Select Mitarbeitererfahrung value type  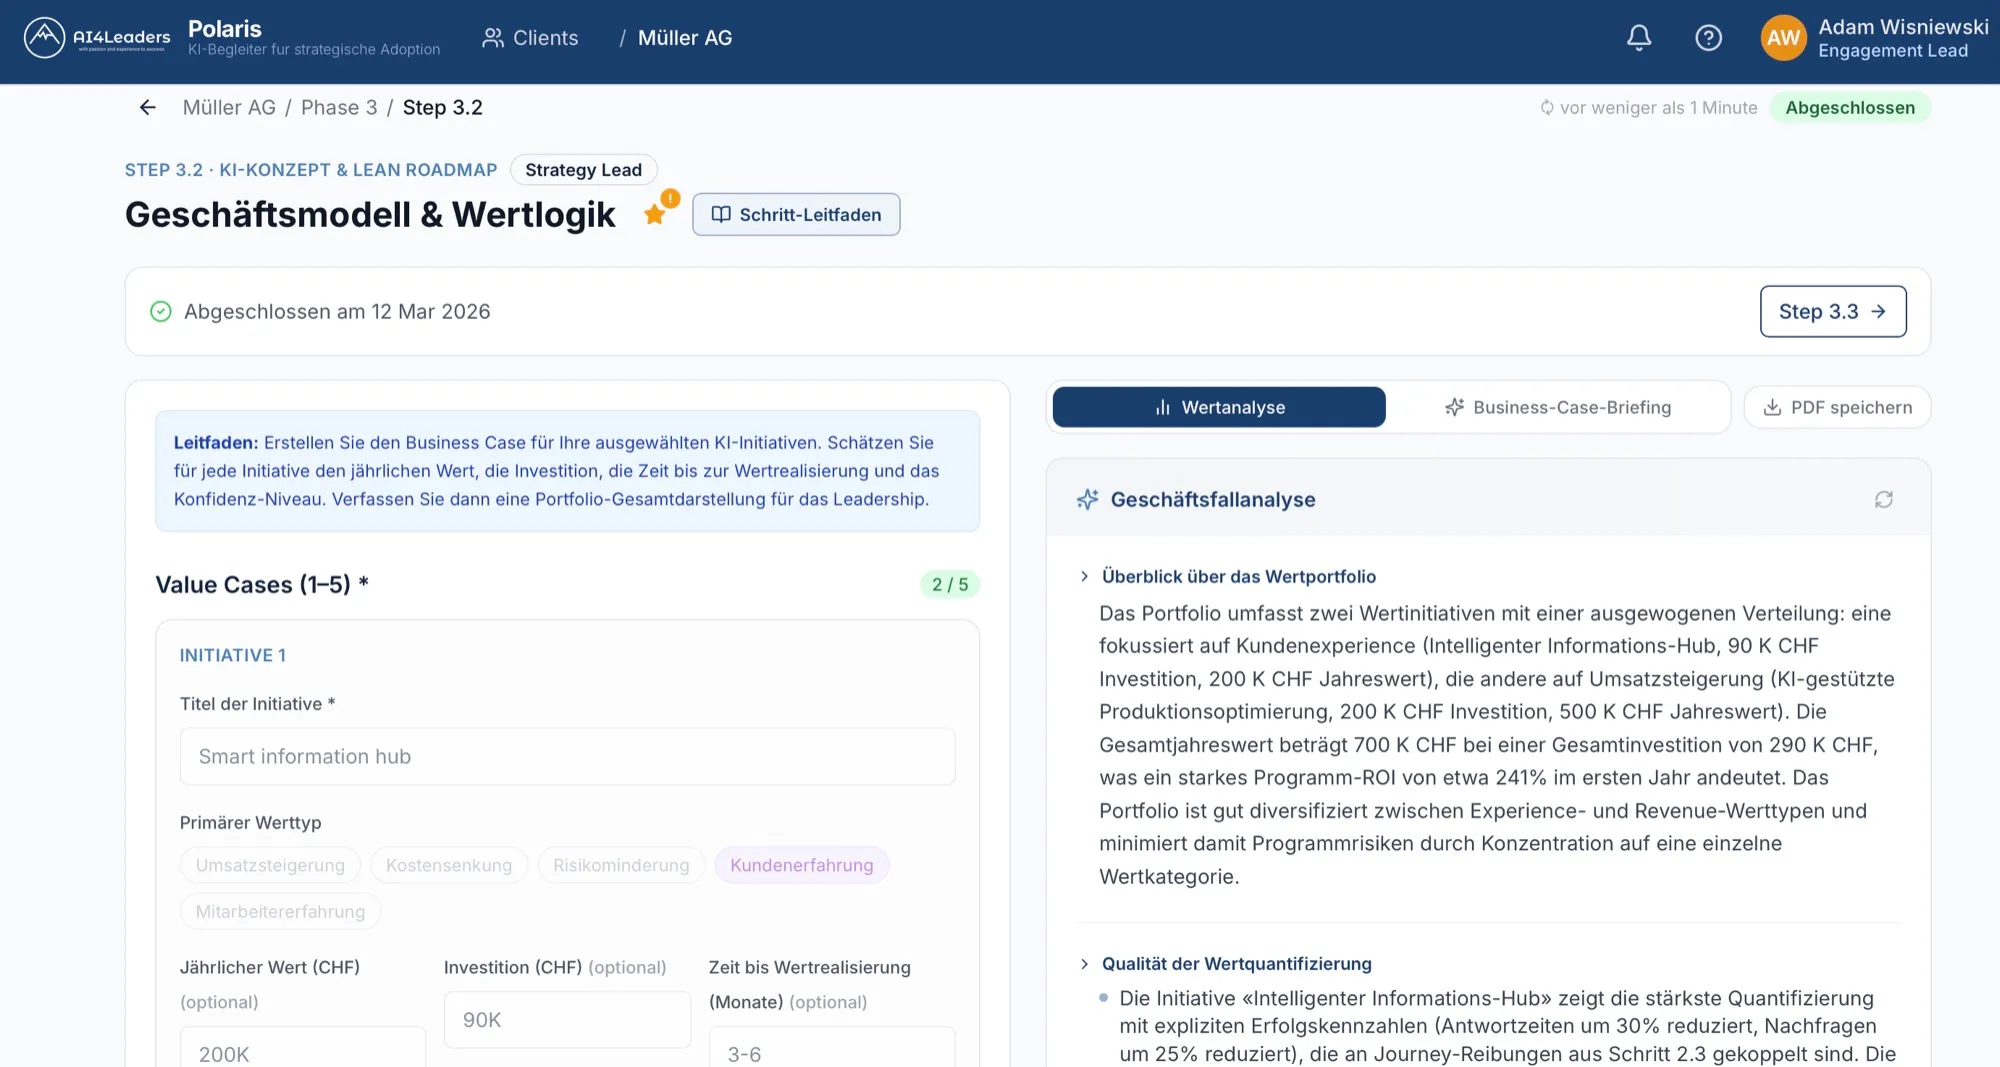point(280,911)
